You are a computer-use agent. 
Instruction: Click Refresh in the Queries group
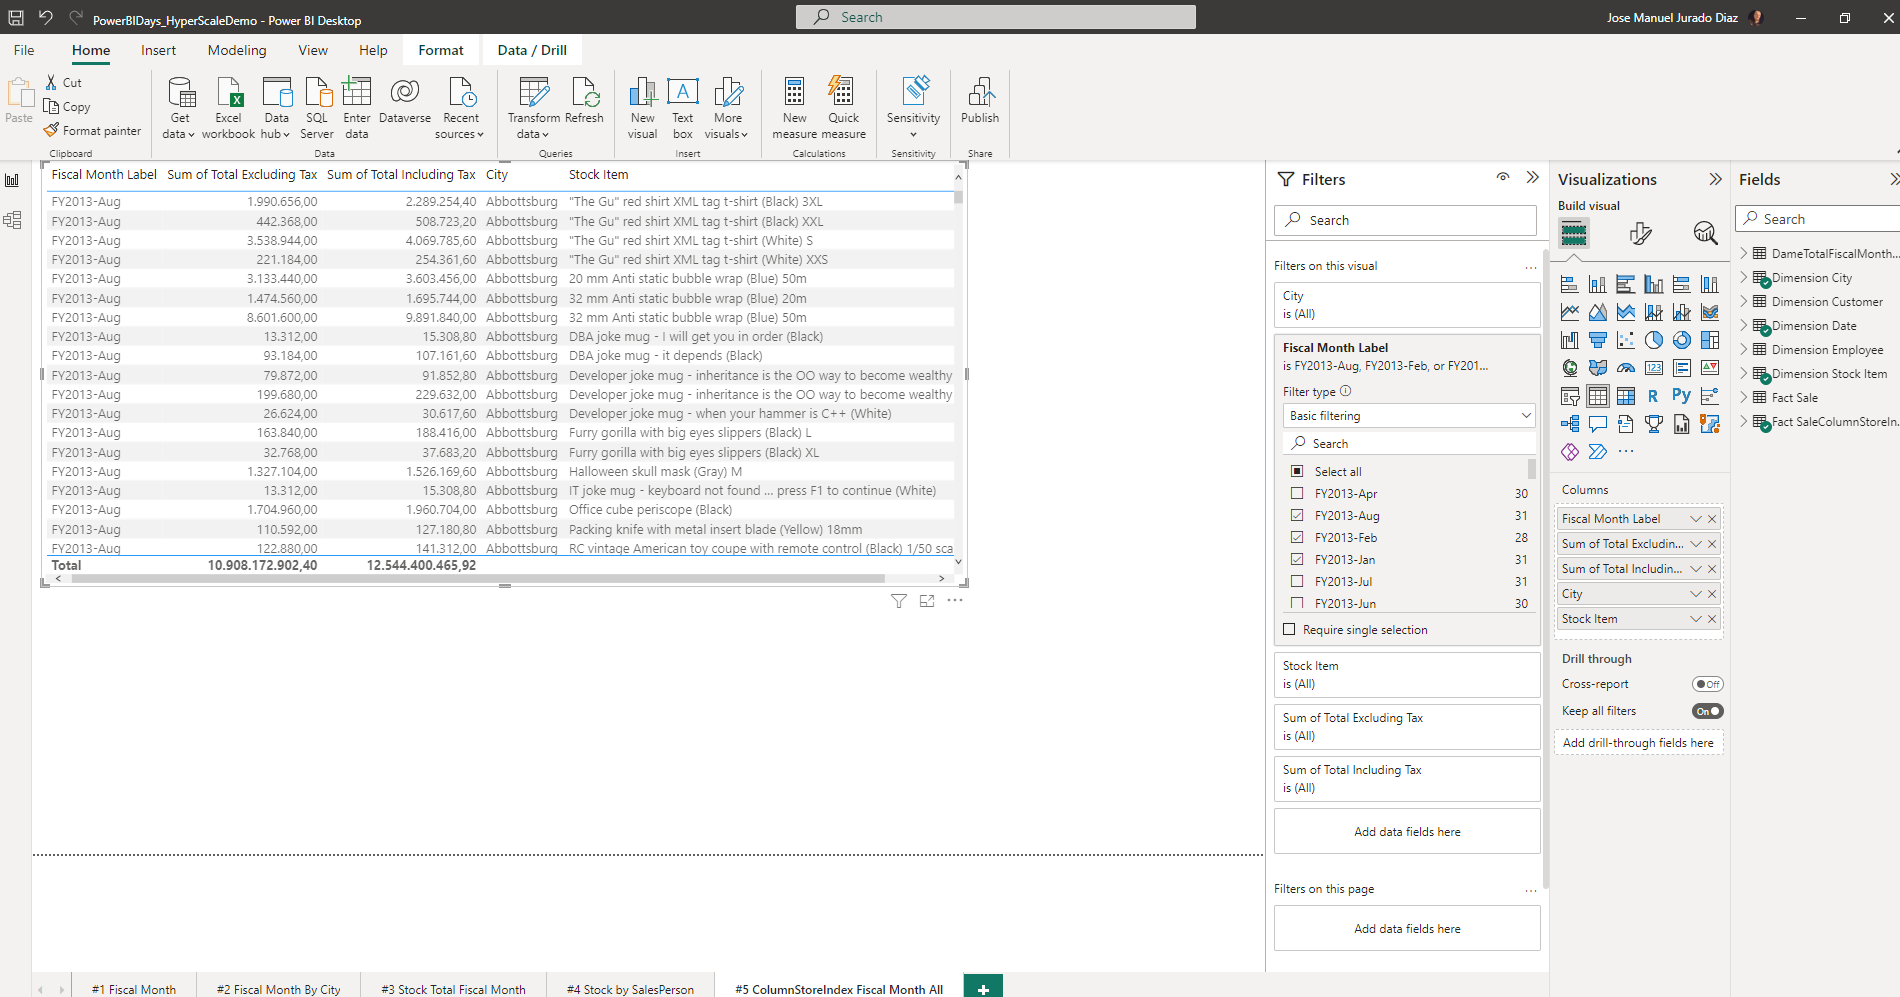click(x=584, y=103)
